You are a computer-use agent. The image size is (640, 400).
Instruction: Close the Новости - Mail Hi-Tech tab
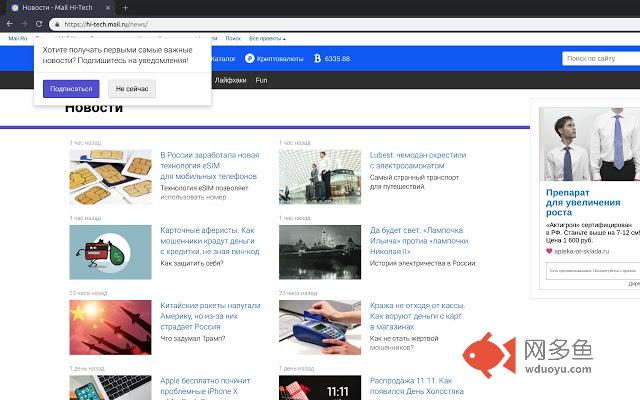point(108,7)
